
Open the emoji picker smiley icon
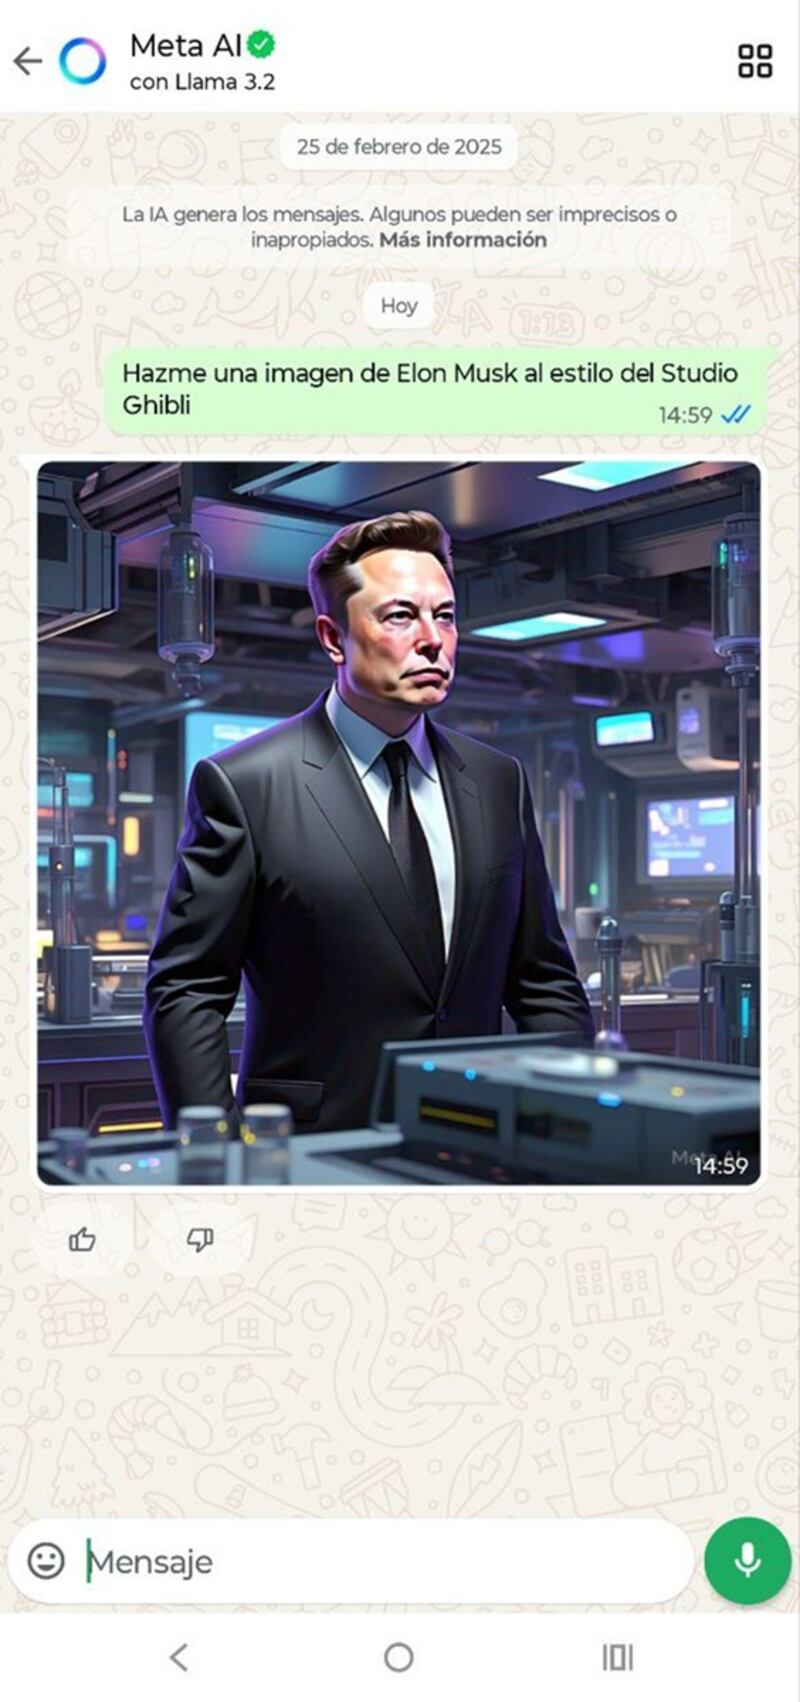click(x=46, y=1560)
